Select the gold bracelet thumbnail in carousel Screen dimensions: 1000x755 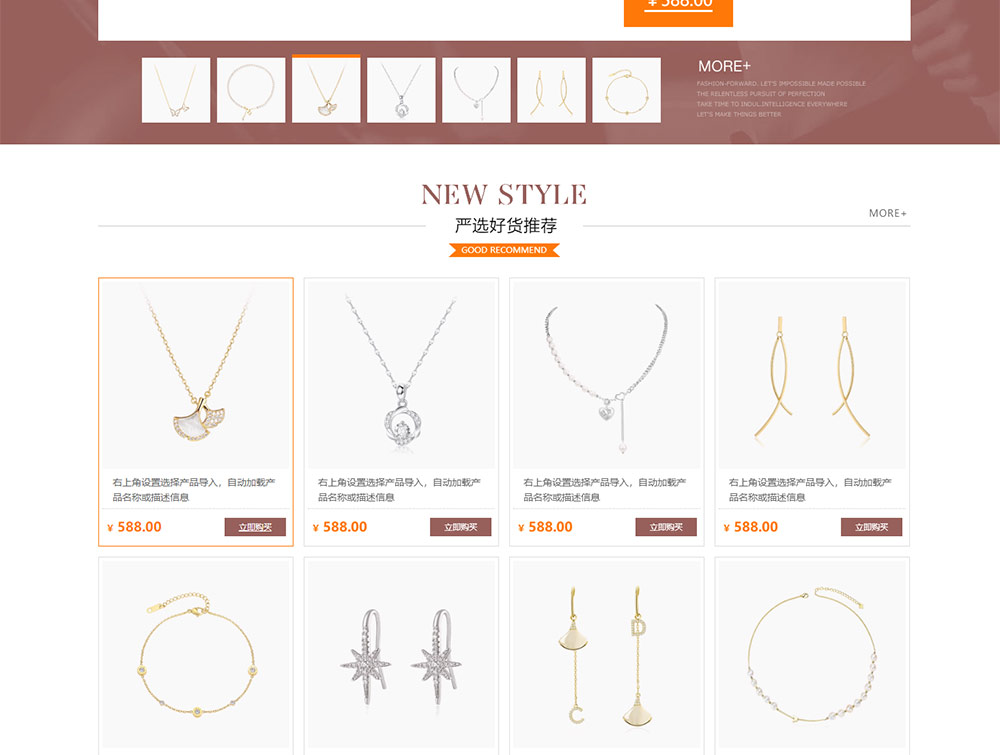tap(626, 90)
